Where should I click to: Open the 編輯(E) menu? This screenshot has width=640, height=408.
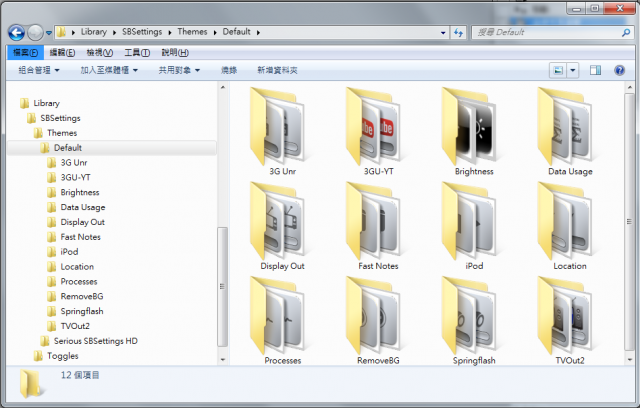click(62, 53)
